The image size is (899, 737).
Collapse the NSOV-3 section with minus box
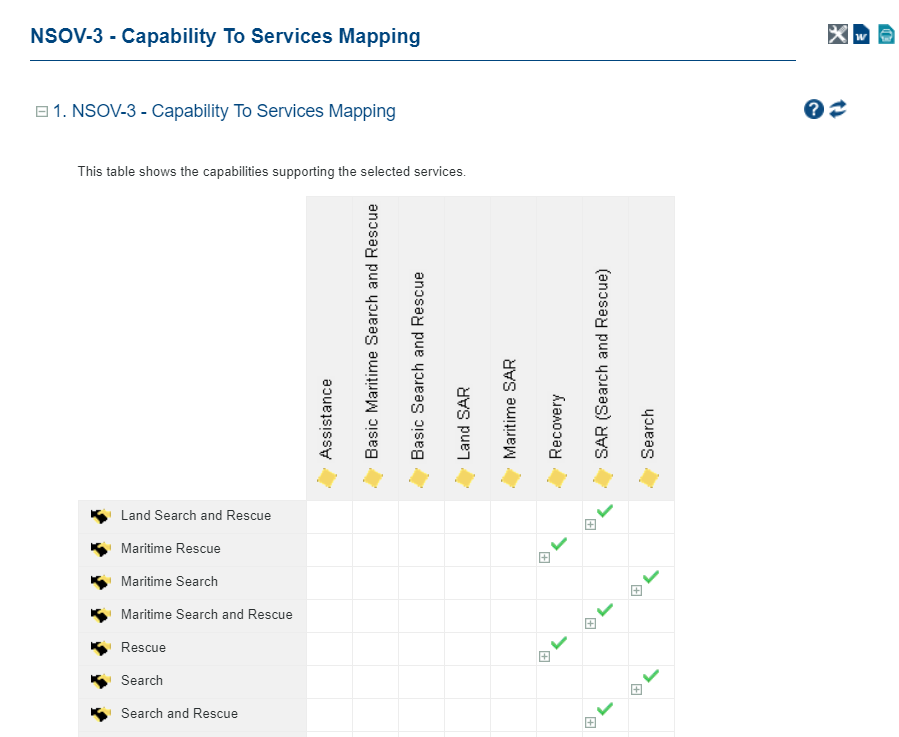[x=42, y=112]
